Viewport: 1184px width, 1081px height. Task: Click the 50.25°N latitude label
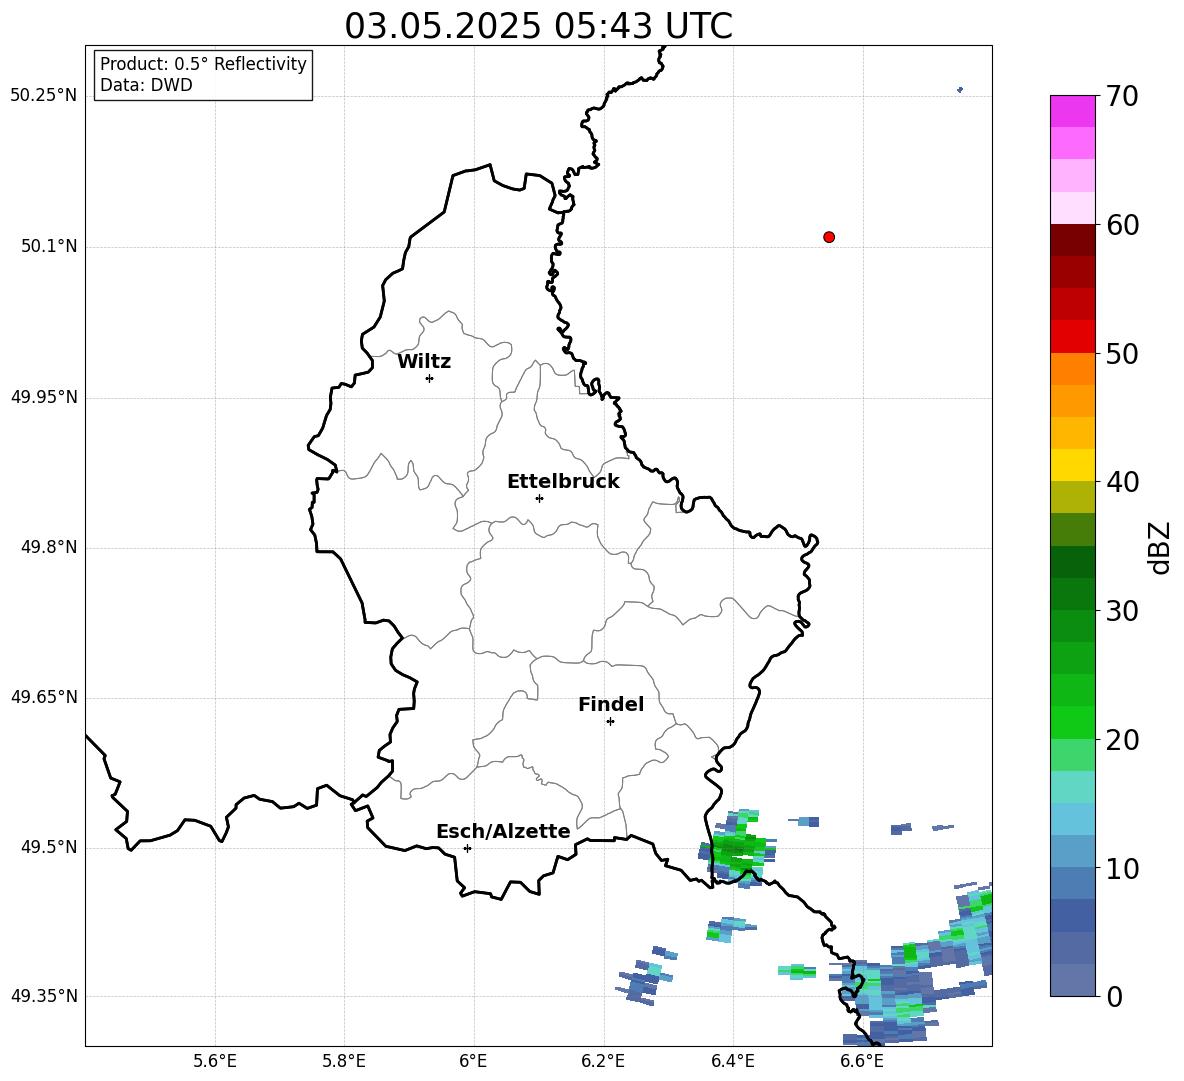[x=44, y=96]
